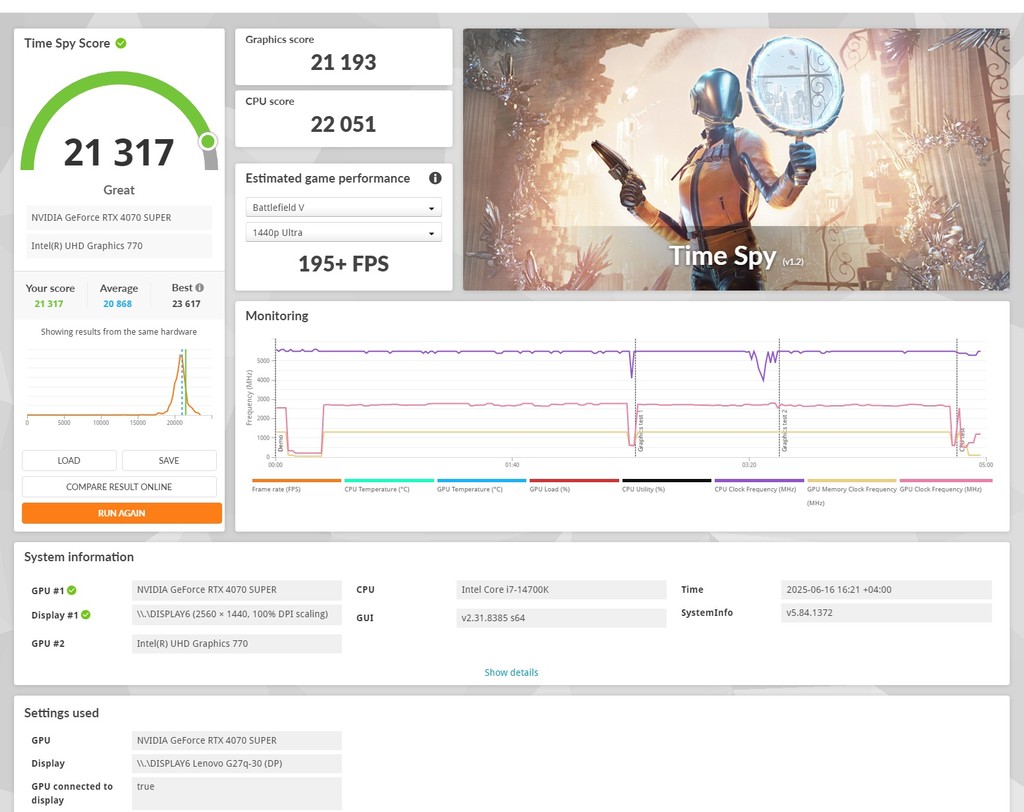Click COMPARE RESULT ONLINE button
The image size is (1024, 812).
pyautogui.click(x=120, y=487)
